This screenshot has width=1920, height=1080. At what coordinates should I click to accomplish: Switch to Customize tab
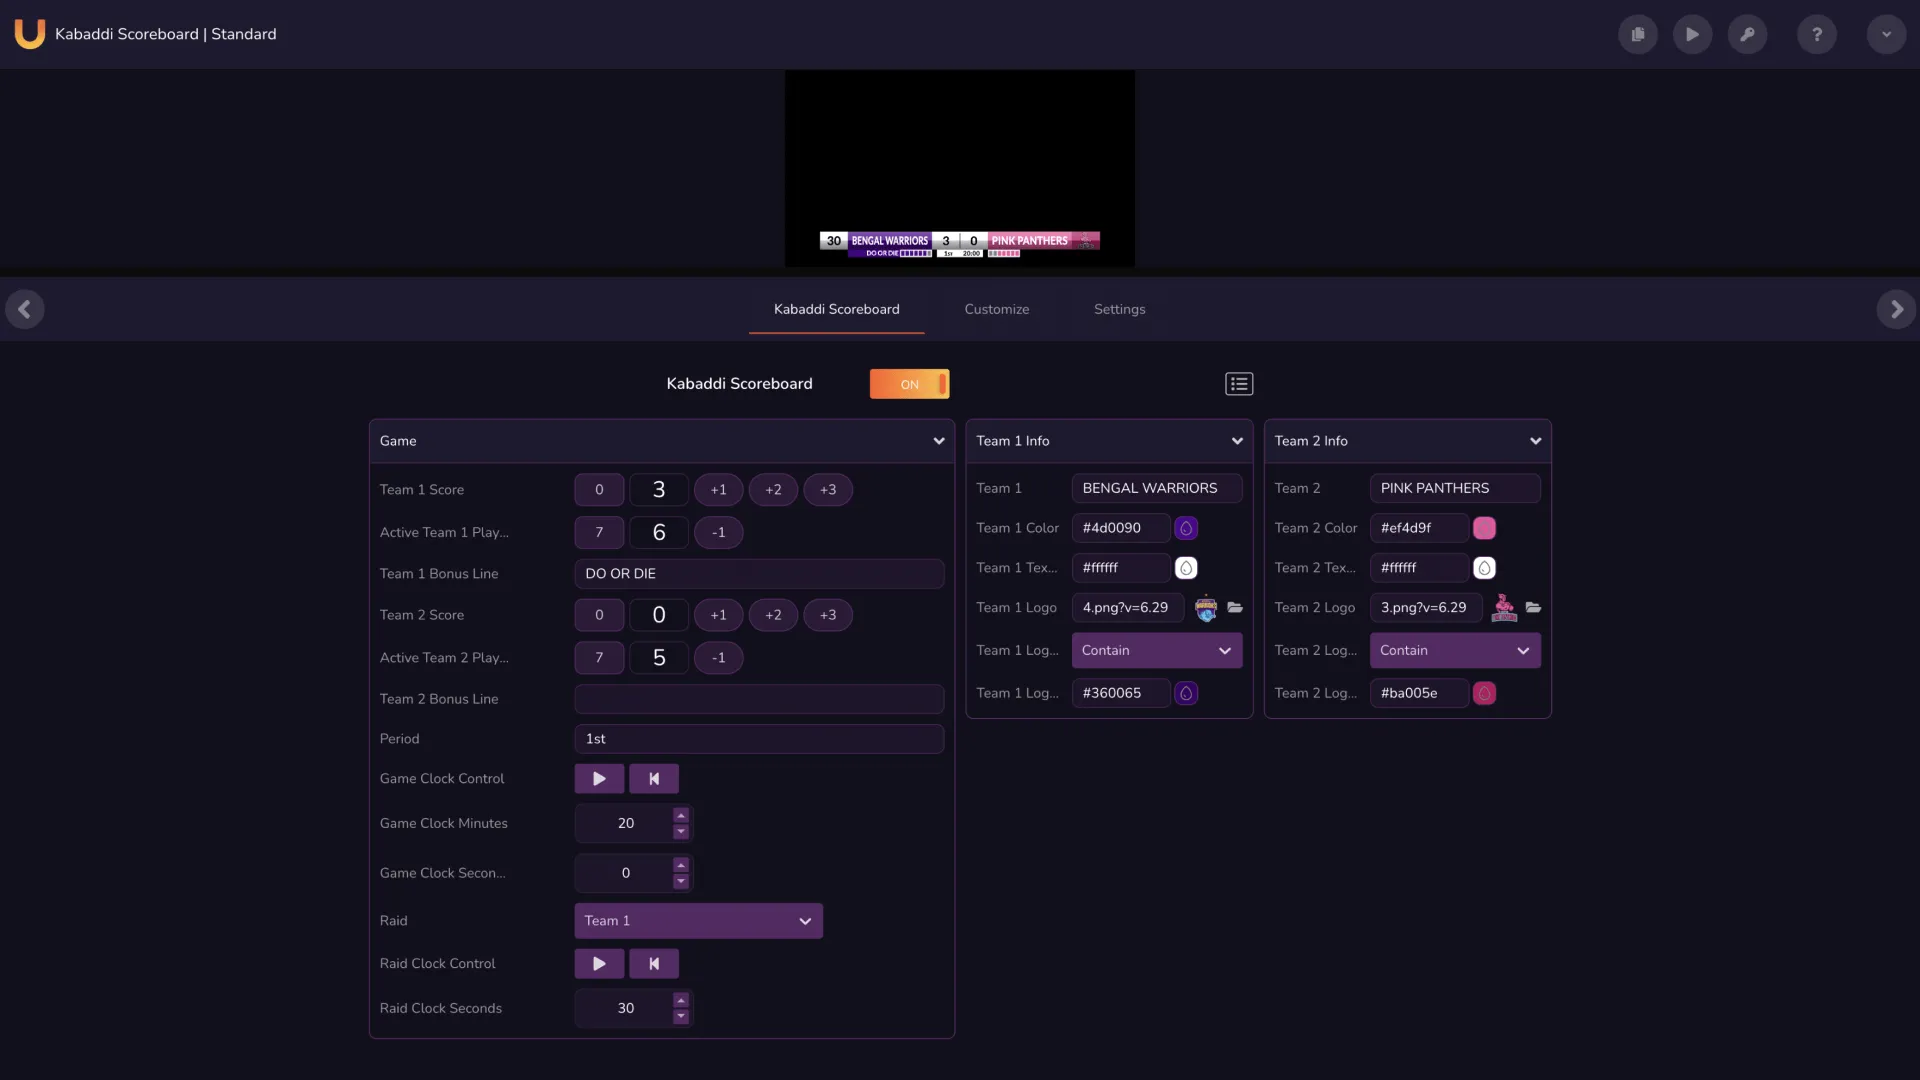996,309
